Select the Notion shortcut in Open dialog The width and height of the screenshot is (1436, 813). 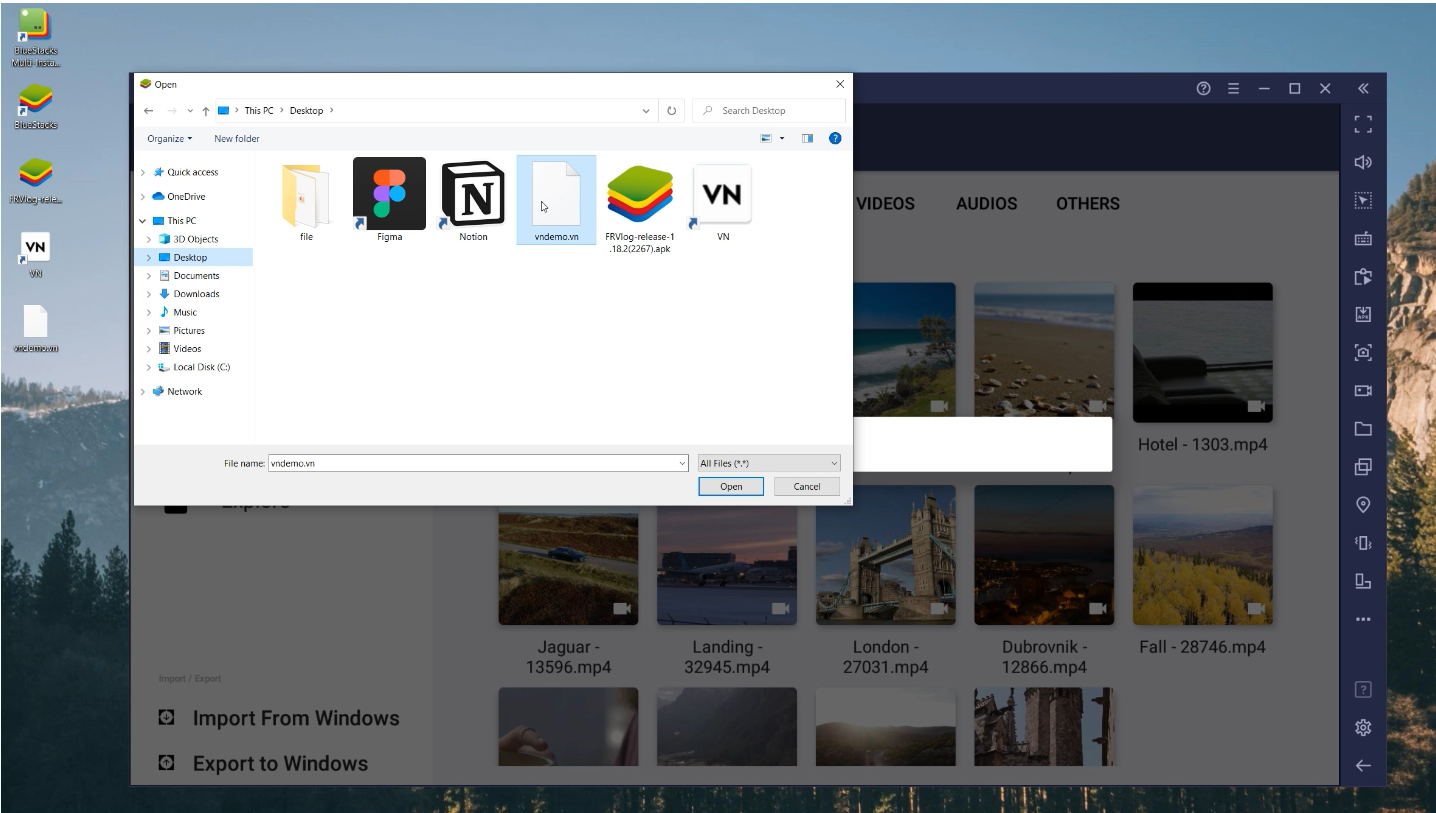(473, 200)
